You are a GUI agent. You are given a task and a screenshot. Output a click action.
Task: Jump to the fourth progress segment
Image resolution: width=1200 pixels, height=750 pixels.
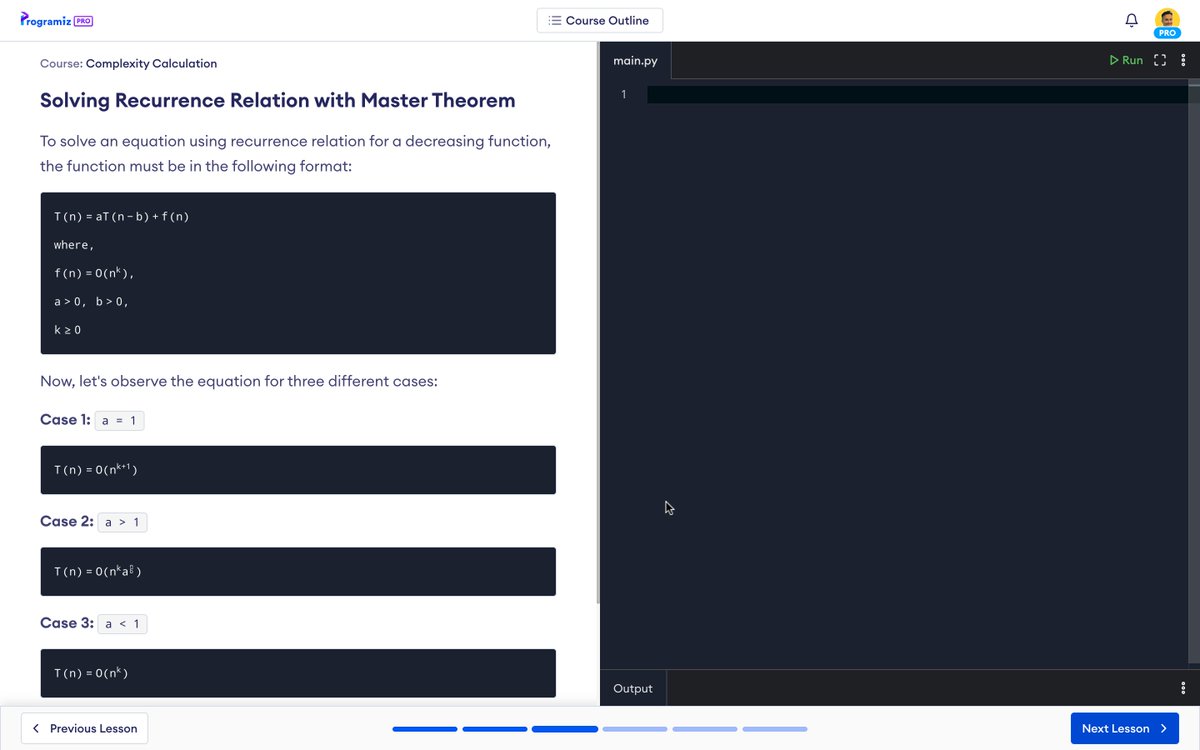click(x=635, y=729)
